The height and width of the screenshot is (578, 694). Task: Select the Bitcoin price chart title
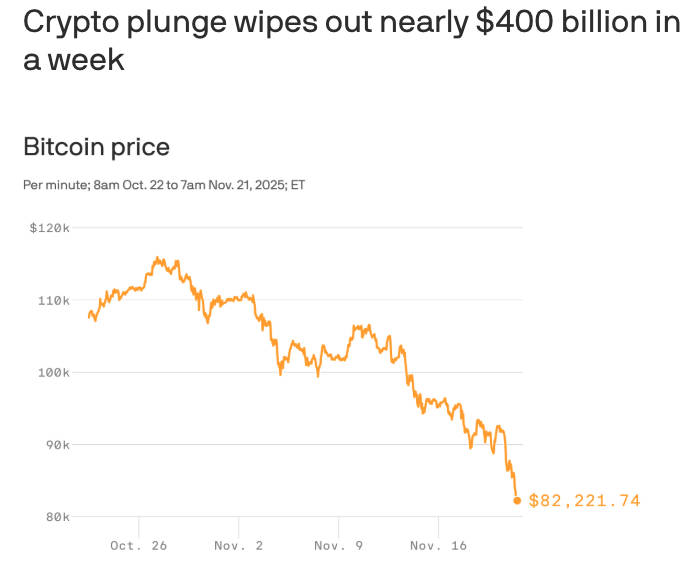click(96, 147)
